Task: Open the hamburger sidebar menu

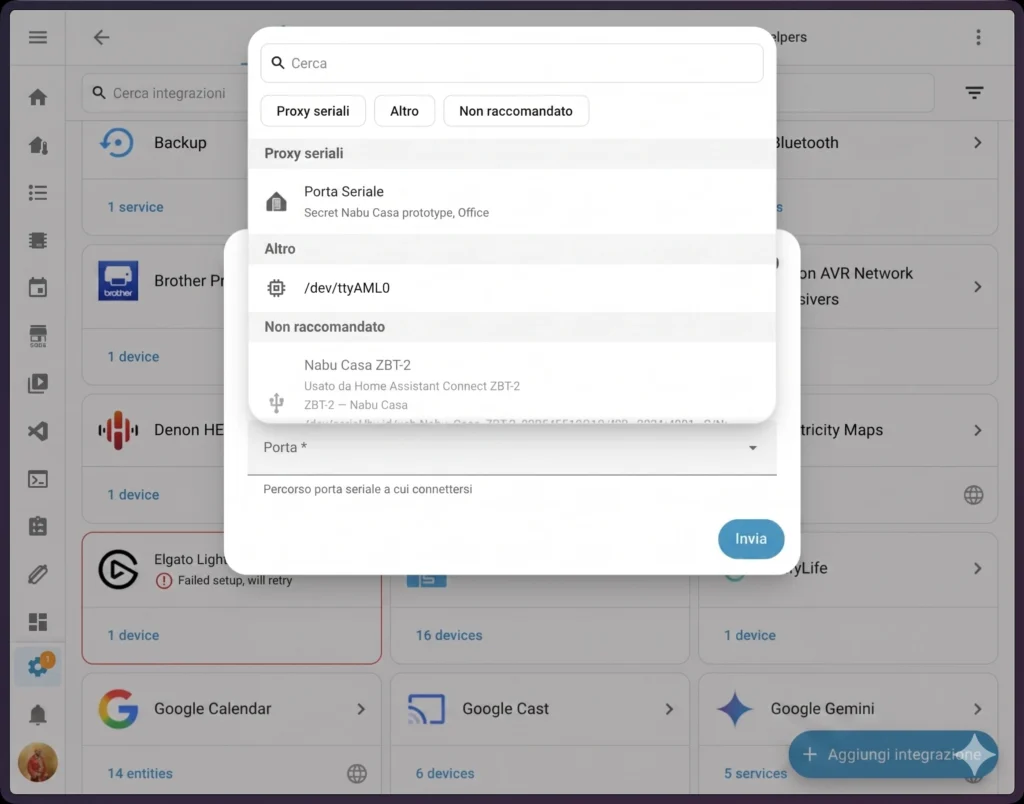Action: 38,37
